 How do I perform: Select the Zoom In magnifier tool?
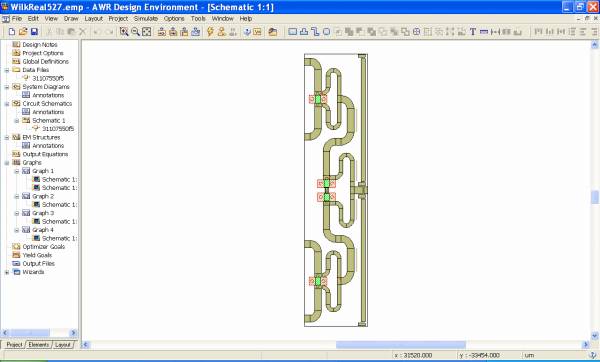coord(124,32)
